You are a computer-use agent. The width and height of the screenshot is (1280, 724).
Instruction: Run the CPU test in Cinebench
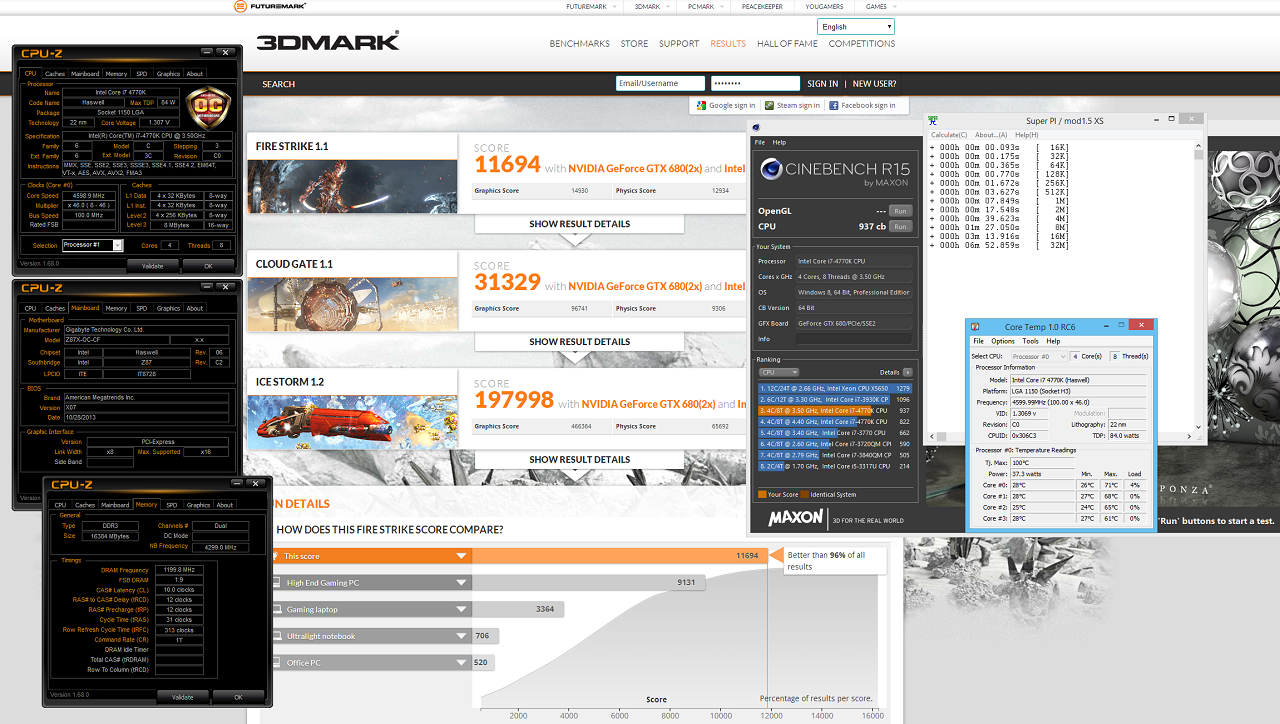(x=900, y=226)
